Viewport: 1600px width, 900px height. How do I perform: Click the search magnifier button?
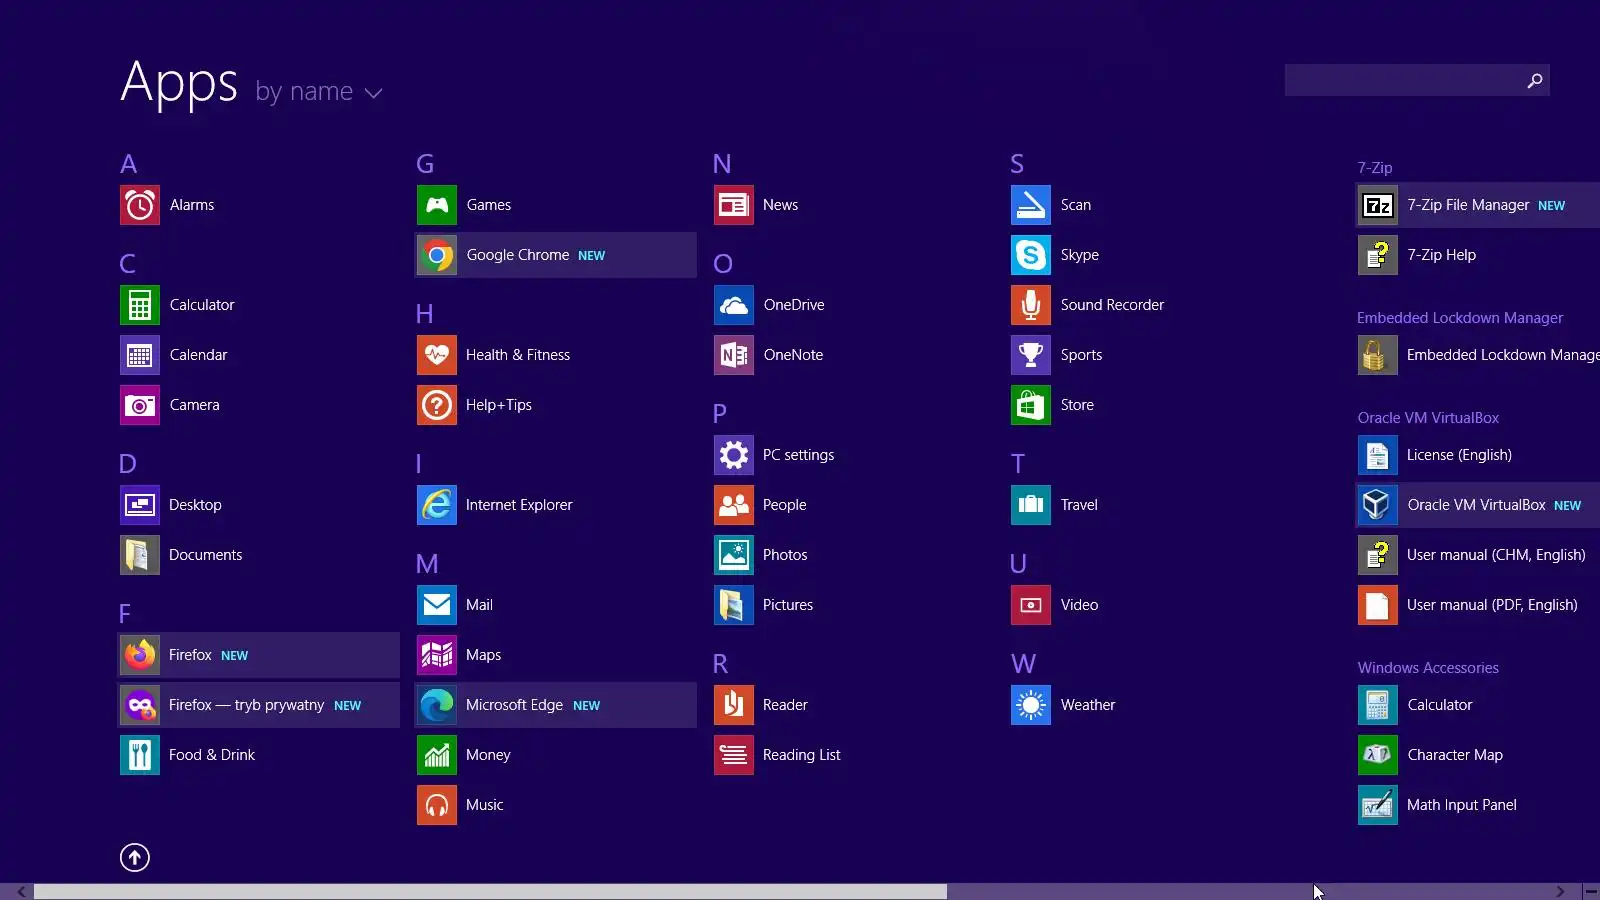tap(1535, 80)
